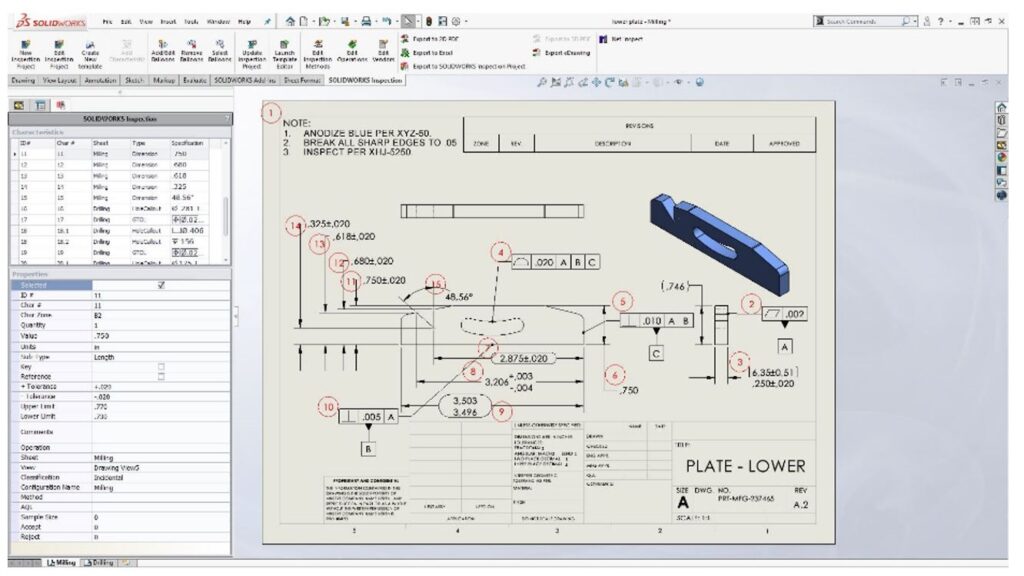
Task: Open the Drilling sheet tab
Action: tap(100, 563)
